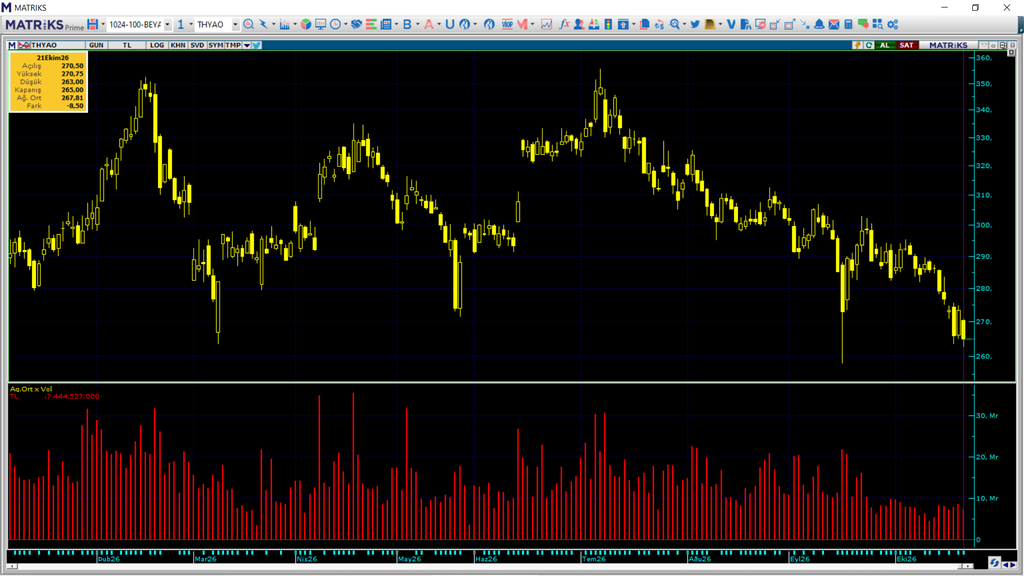This screenshot has height=576, width=1024.
Task: Click the horizontal scrollbar below the chart
Action: point(489,566)
